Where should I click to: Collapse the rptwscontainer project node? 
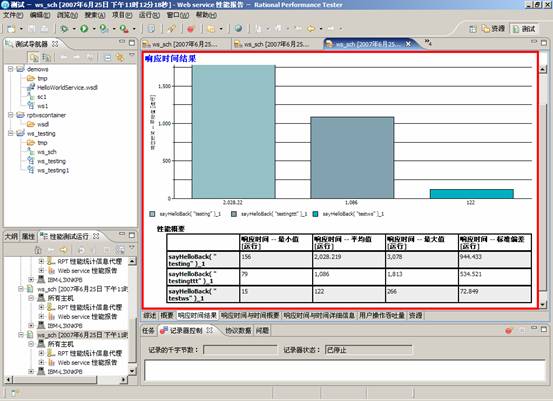coord(11,115)
